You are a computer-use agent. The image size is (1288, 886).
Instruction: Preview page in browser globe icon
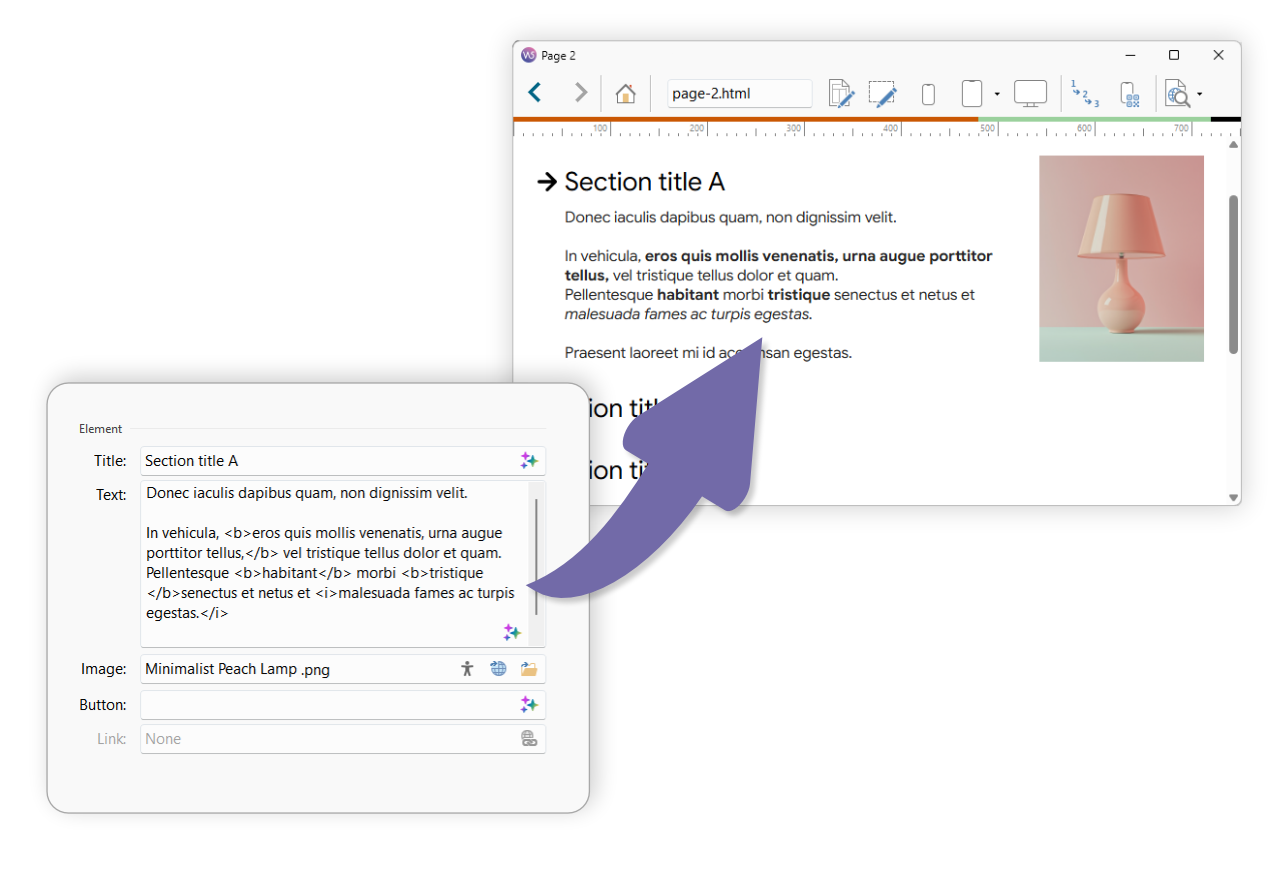pyautogui.click(x=1177, y=94)
